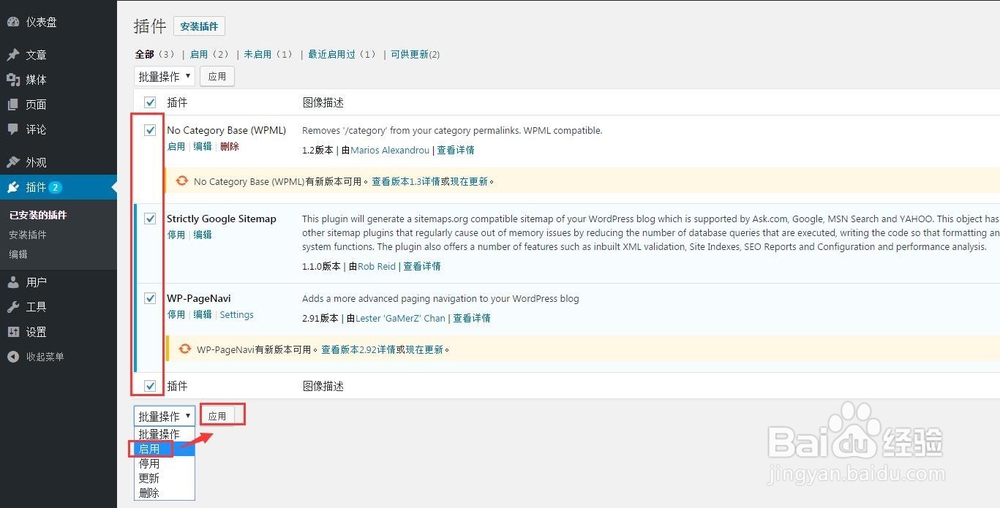Screen dimensions: 1000x508
Task: Filter plugins by 可供更新(2) tab
Action: pyautogui.click(x=415, y=55)
